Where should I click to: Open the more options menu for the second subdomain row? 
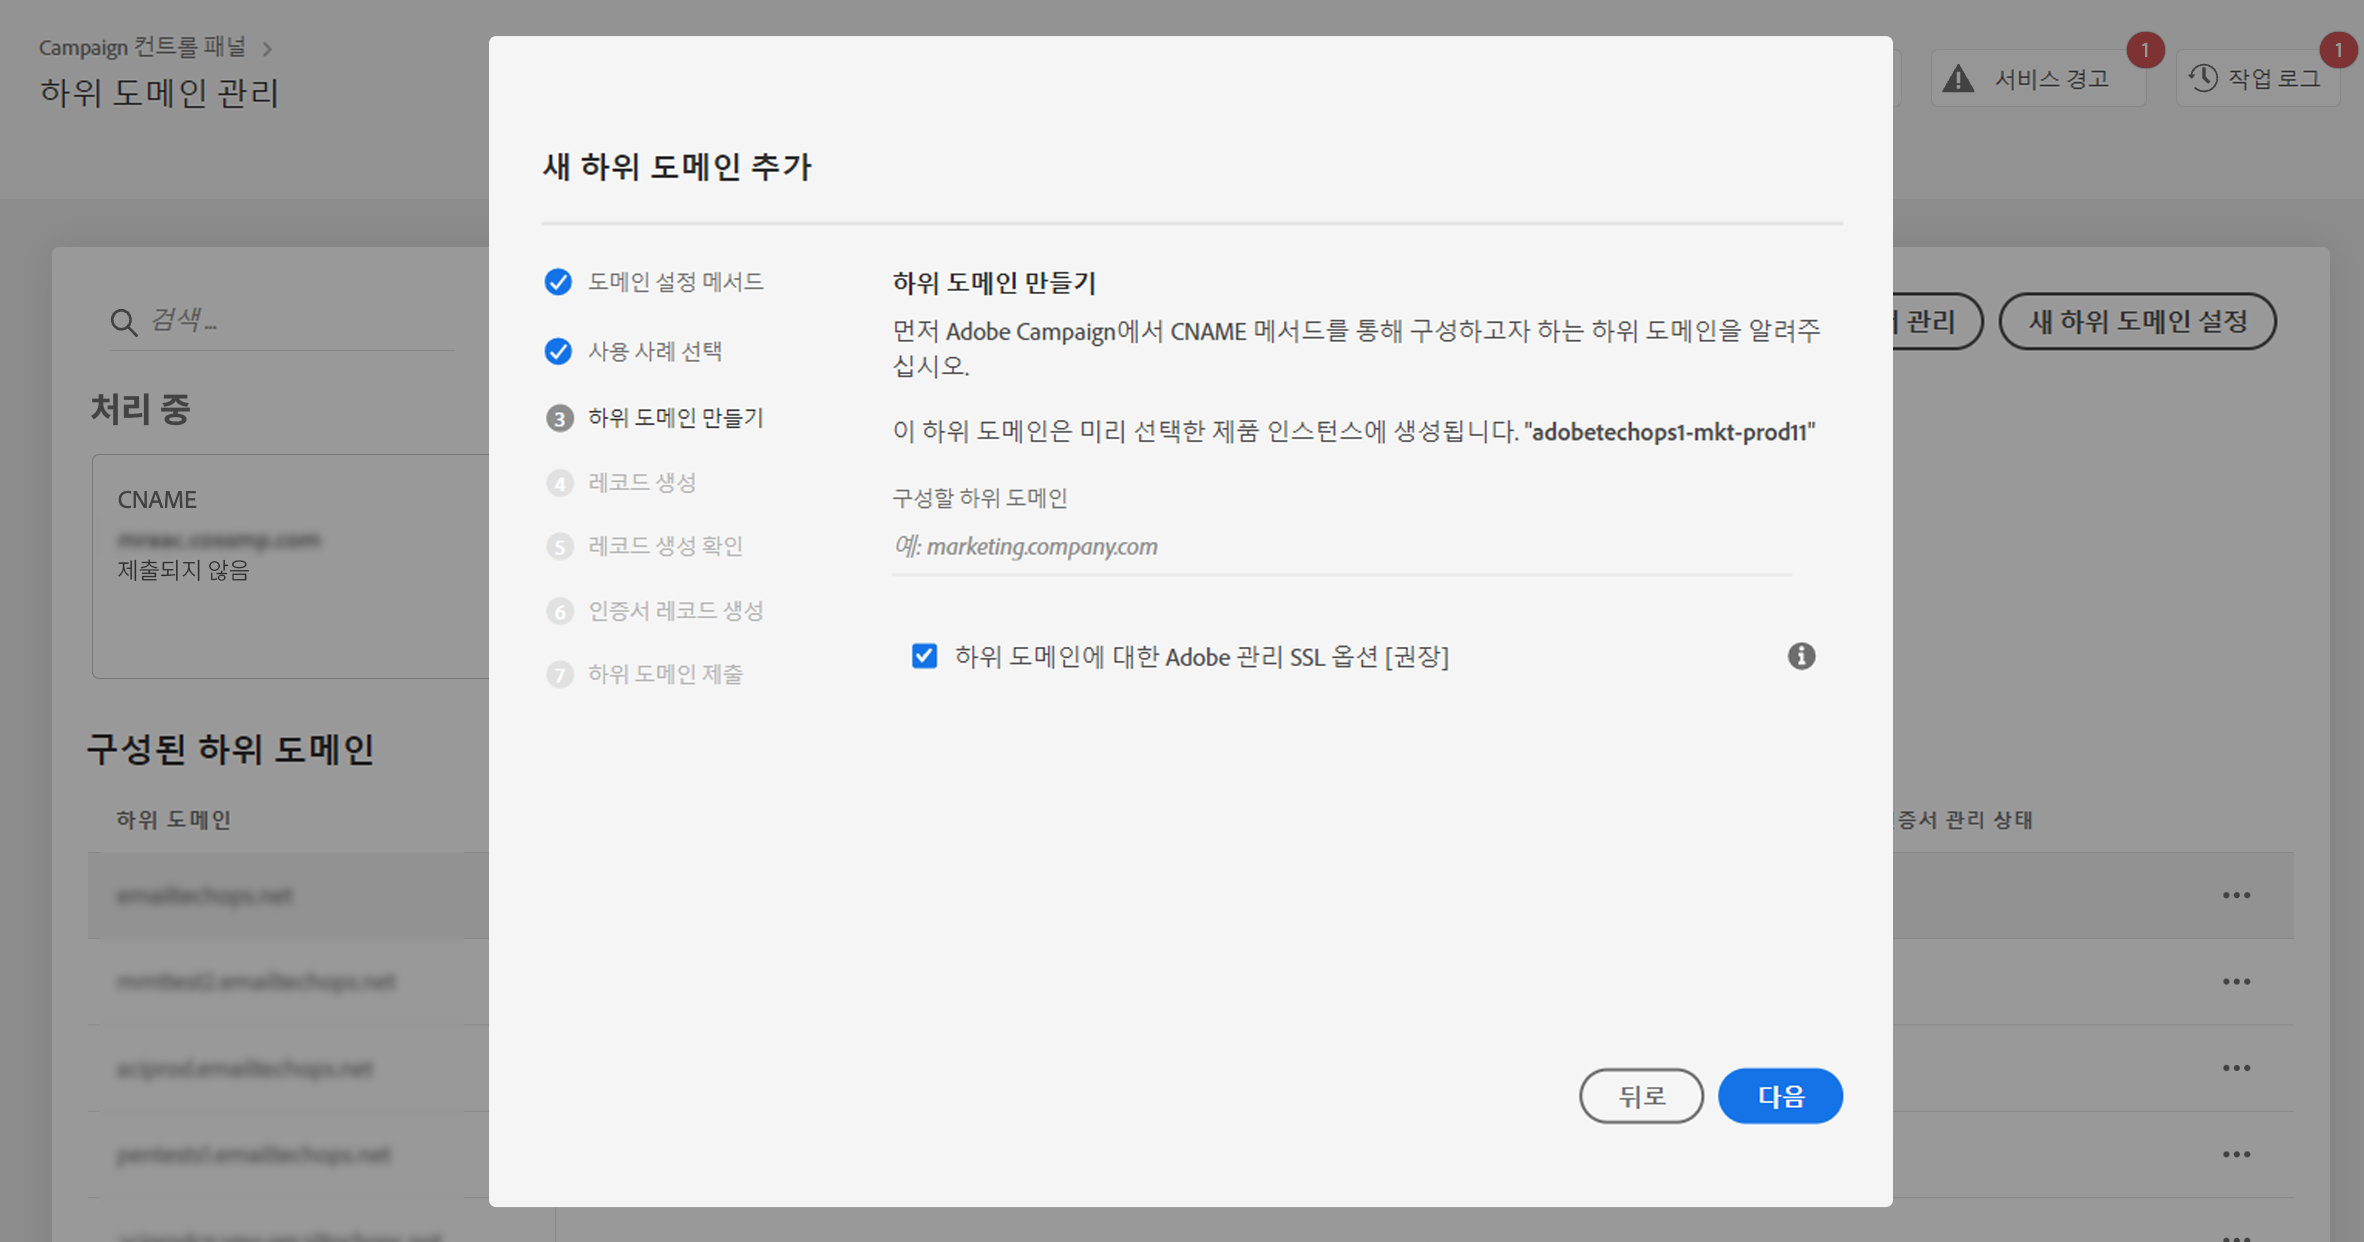click(2236, 981)
